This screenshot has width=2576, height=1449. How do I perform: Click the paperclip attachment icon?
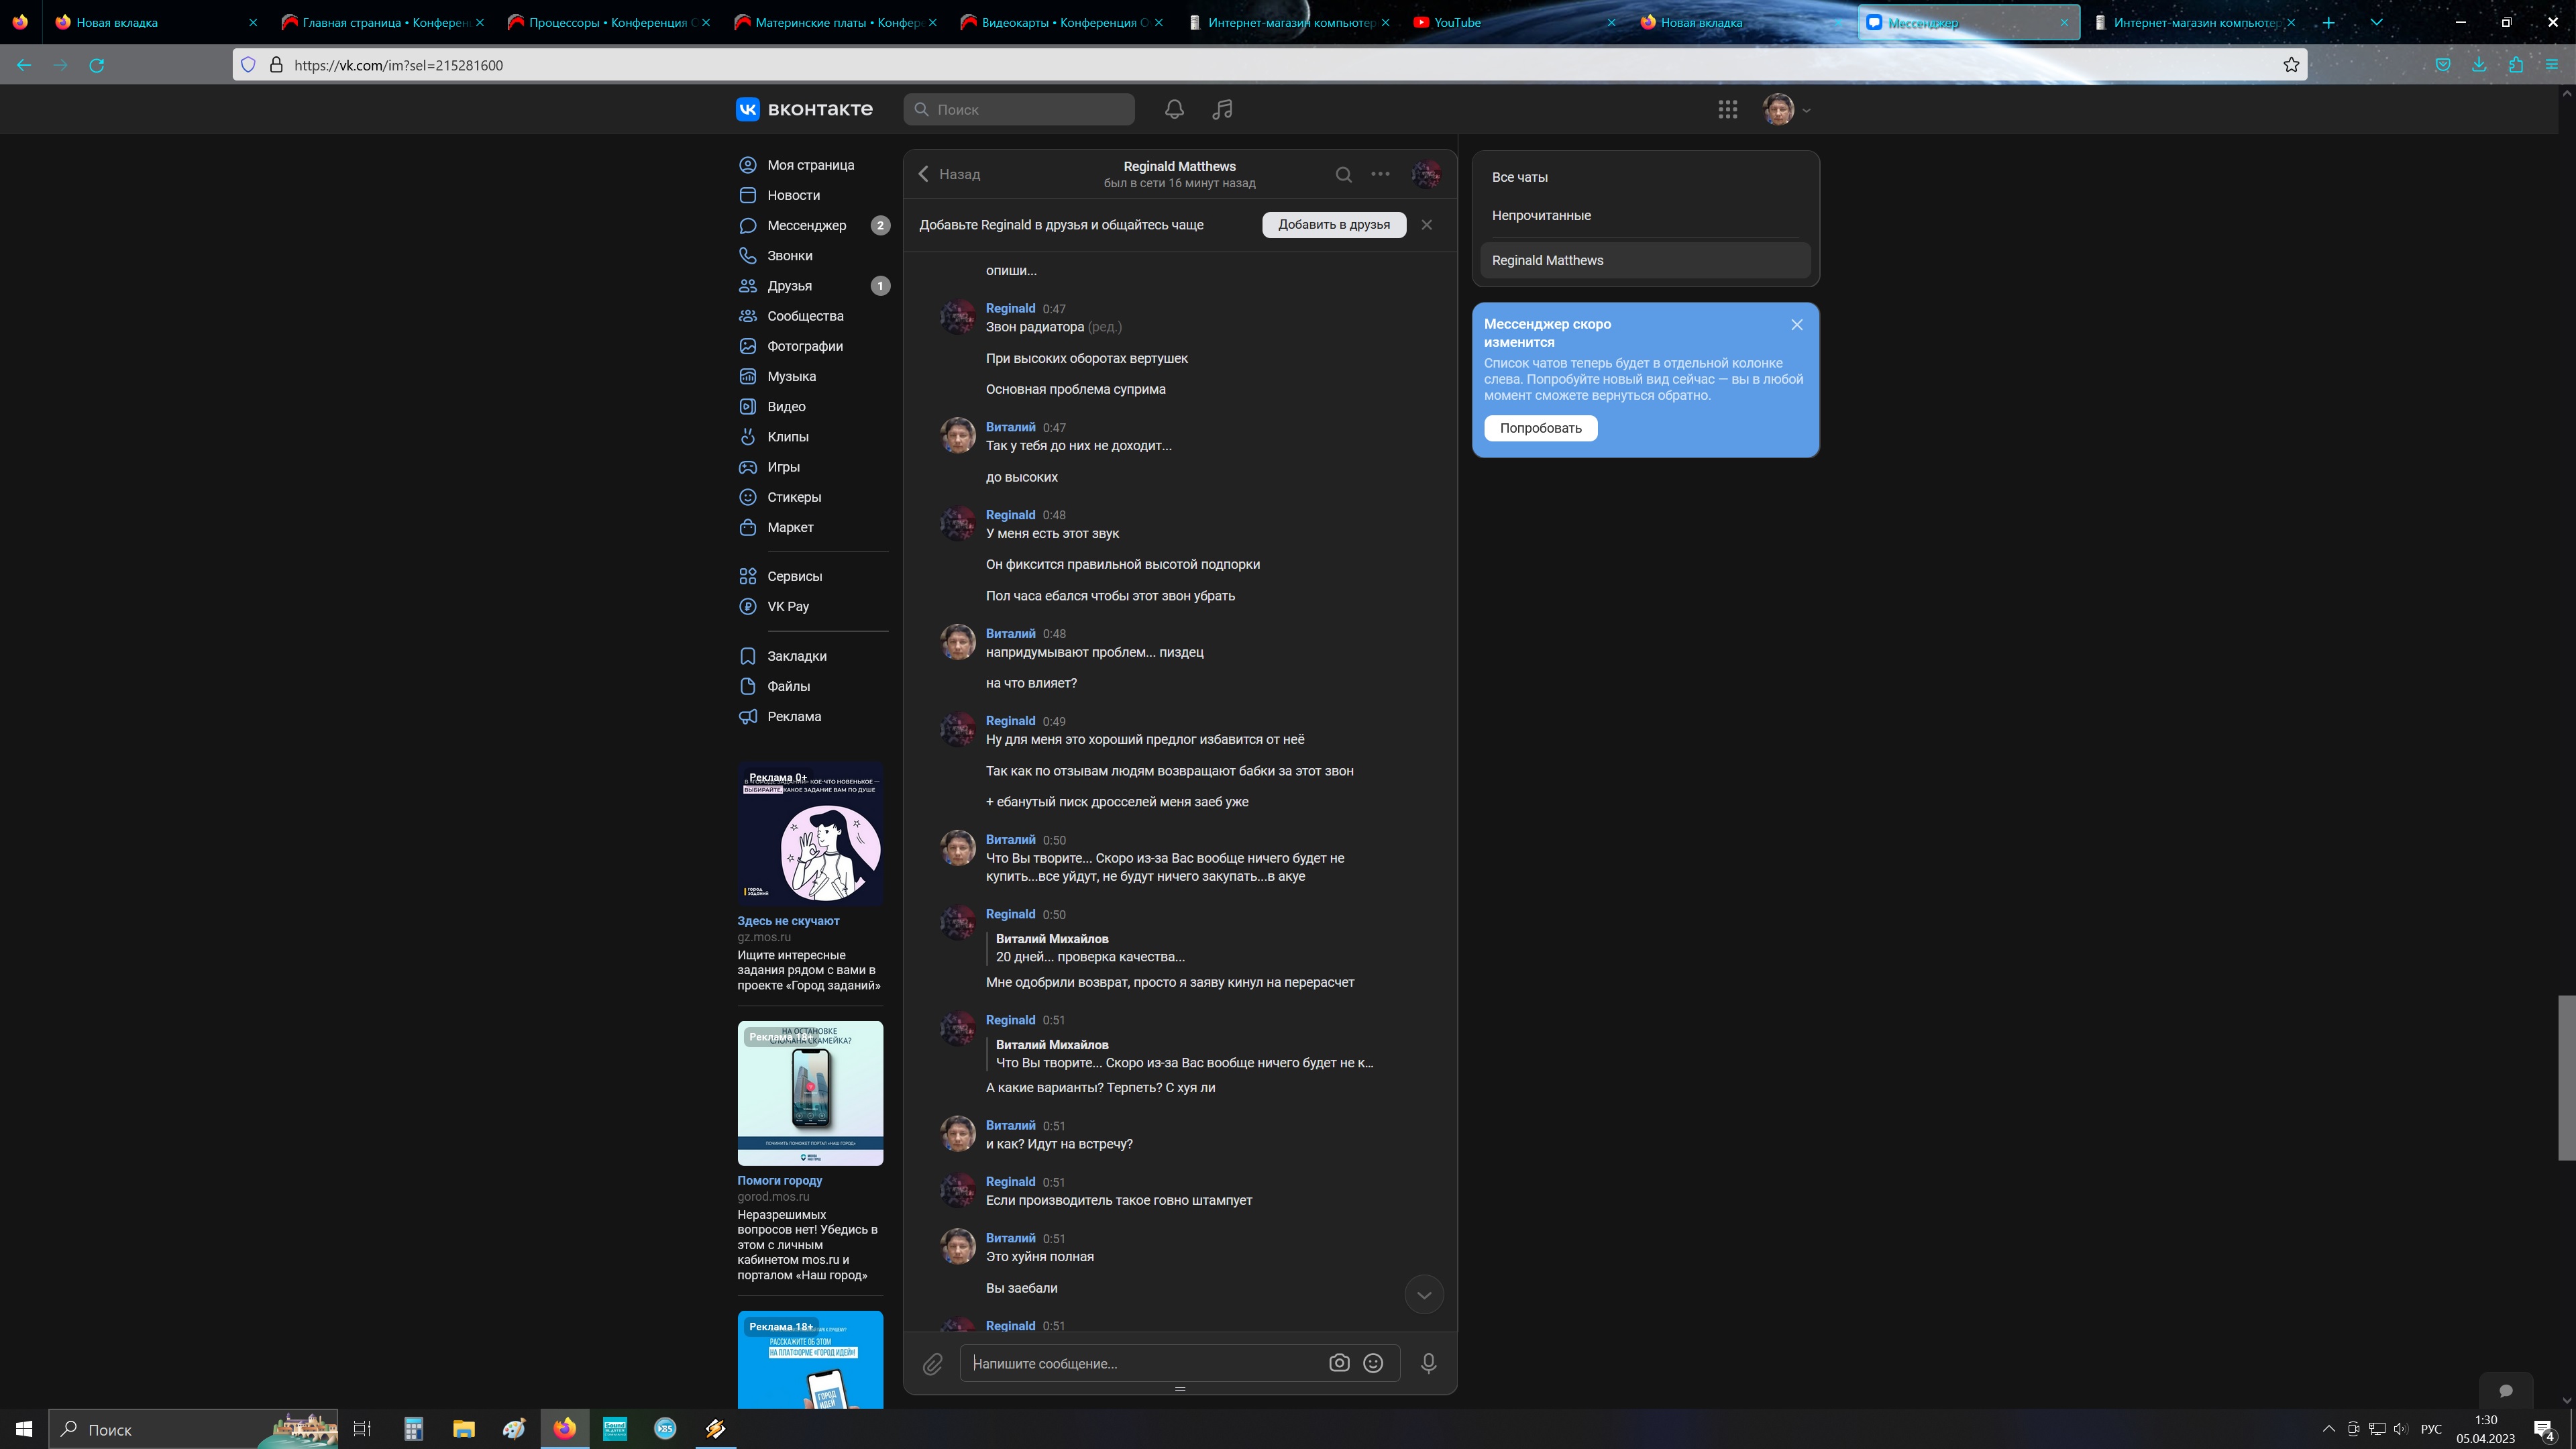click(932, 1363)
